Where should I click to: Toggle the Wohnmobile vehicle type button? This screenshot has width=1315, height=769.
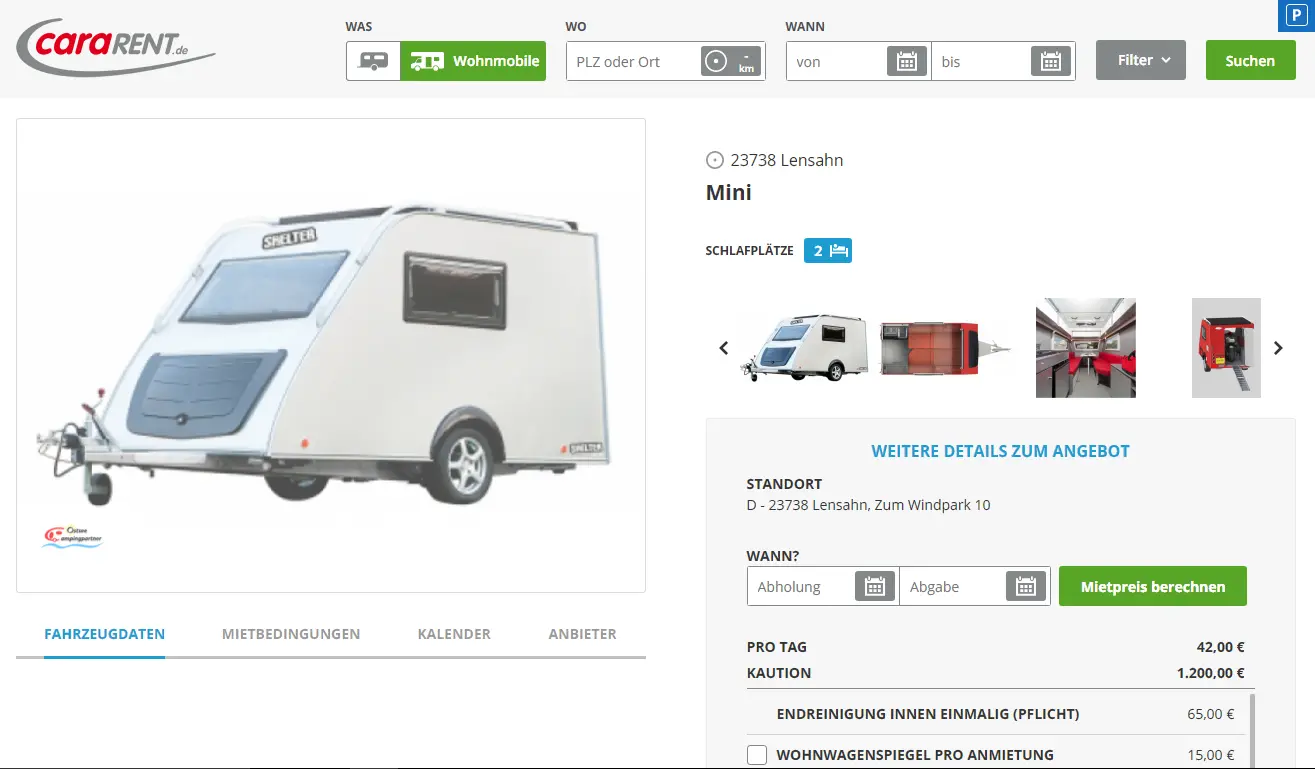[473, 61]
